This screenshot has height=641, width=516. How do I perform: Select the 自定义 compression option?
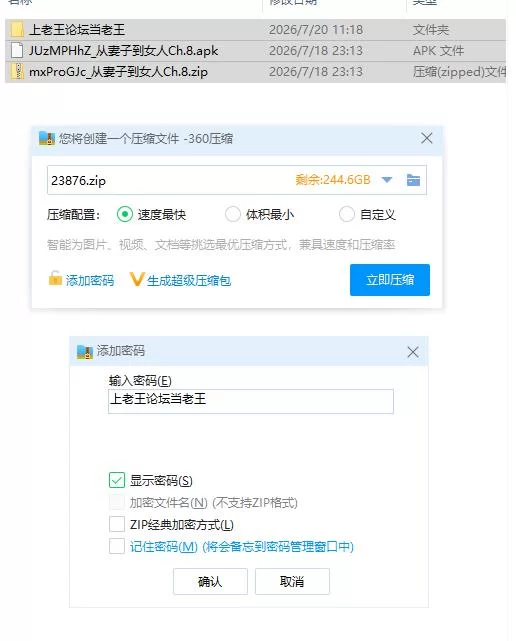[346, 214]
